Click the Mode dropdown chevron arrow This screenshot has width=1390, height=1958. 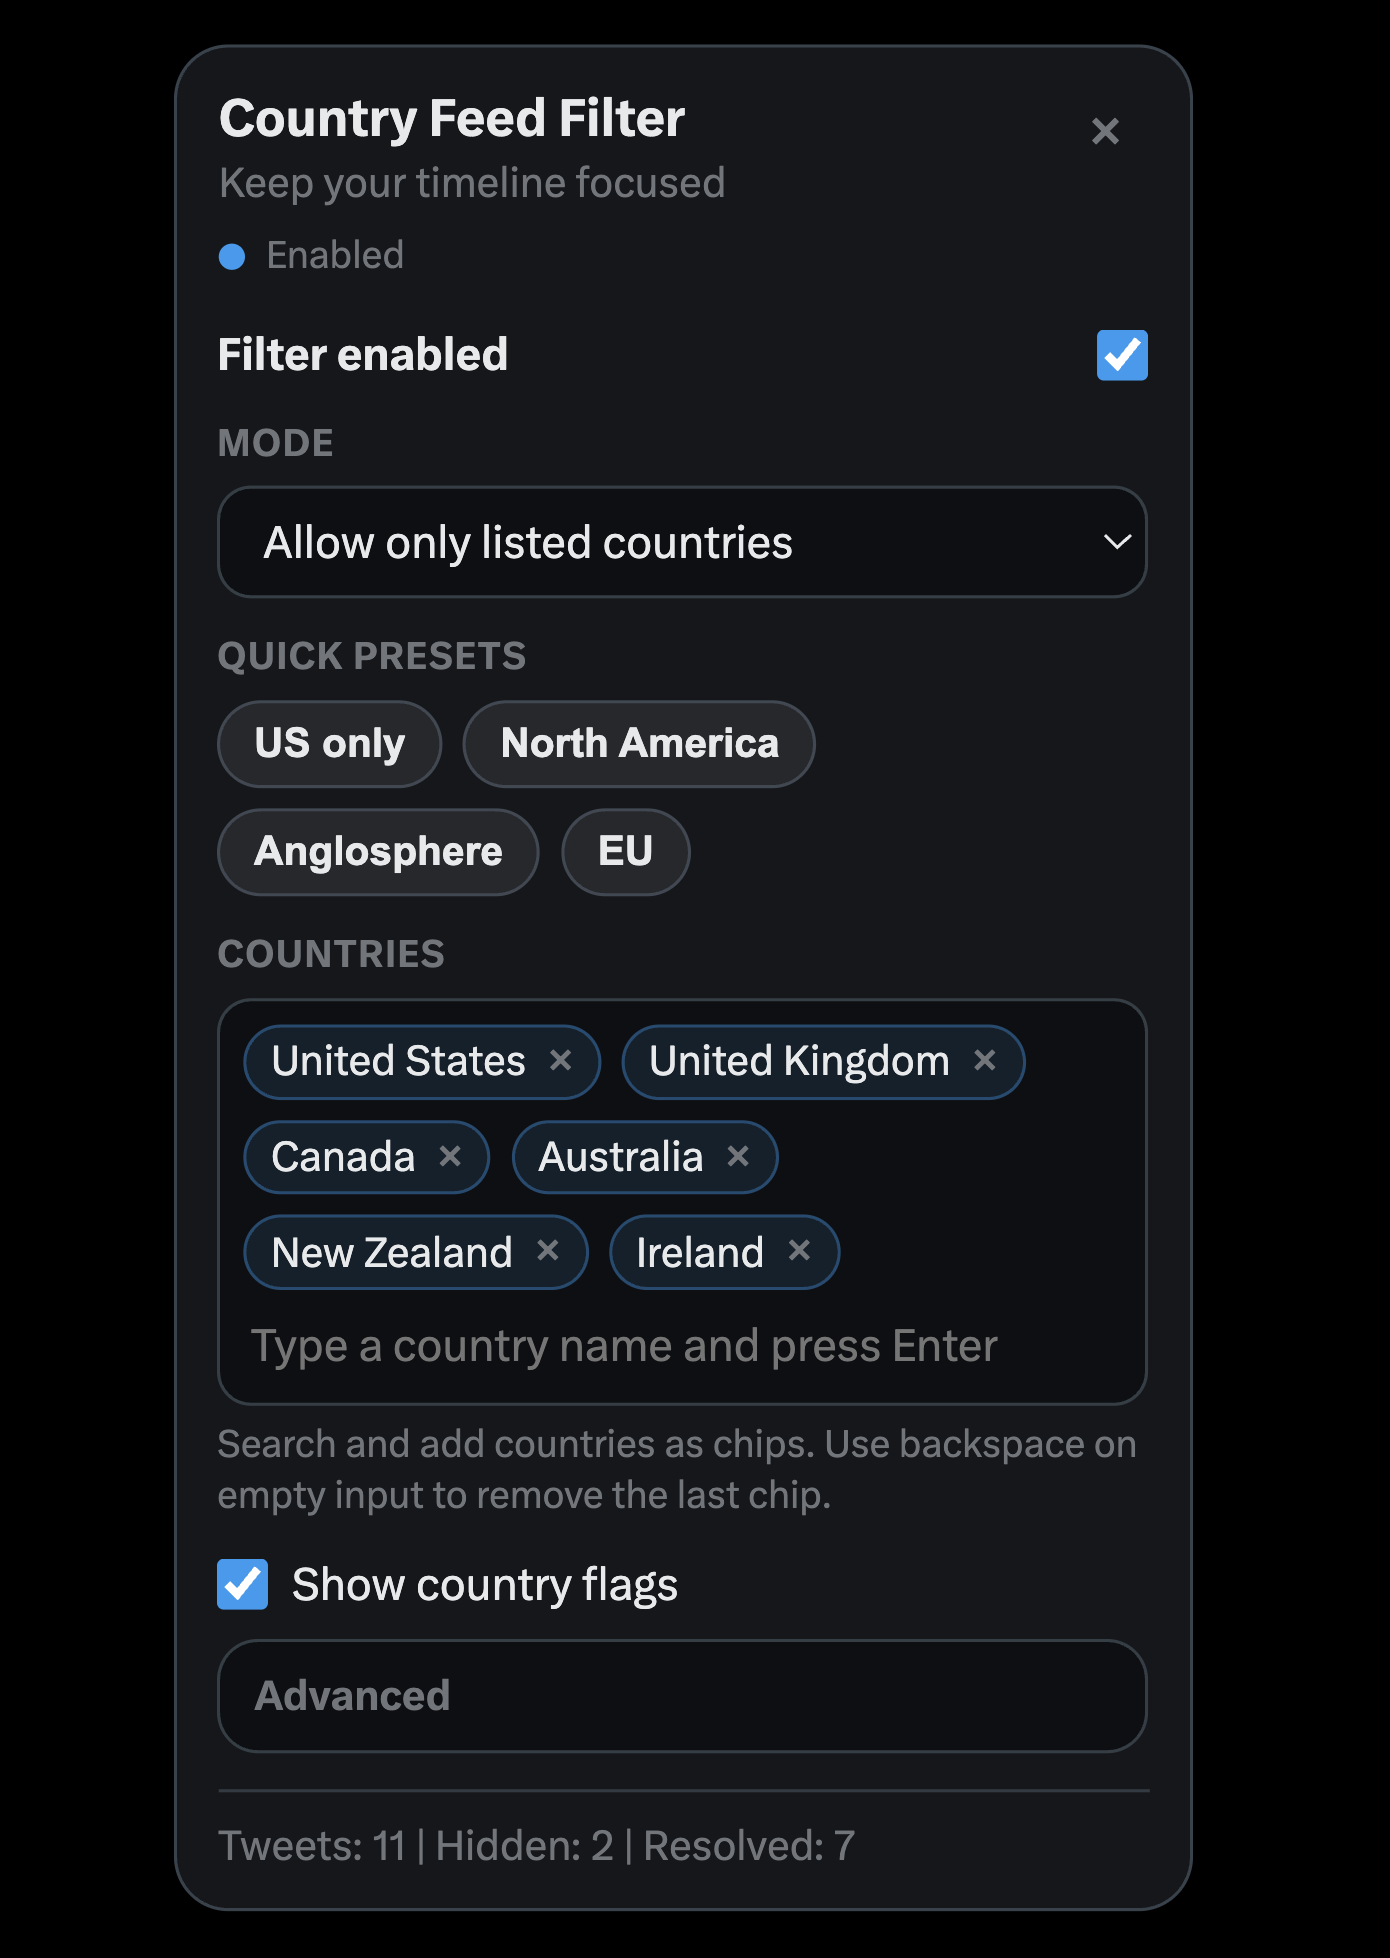click(1117, 542)
